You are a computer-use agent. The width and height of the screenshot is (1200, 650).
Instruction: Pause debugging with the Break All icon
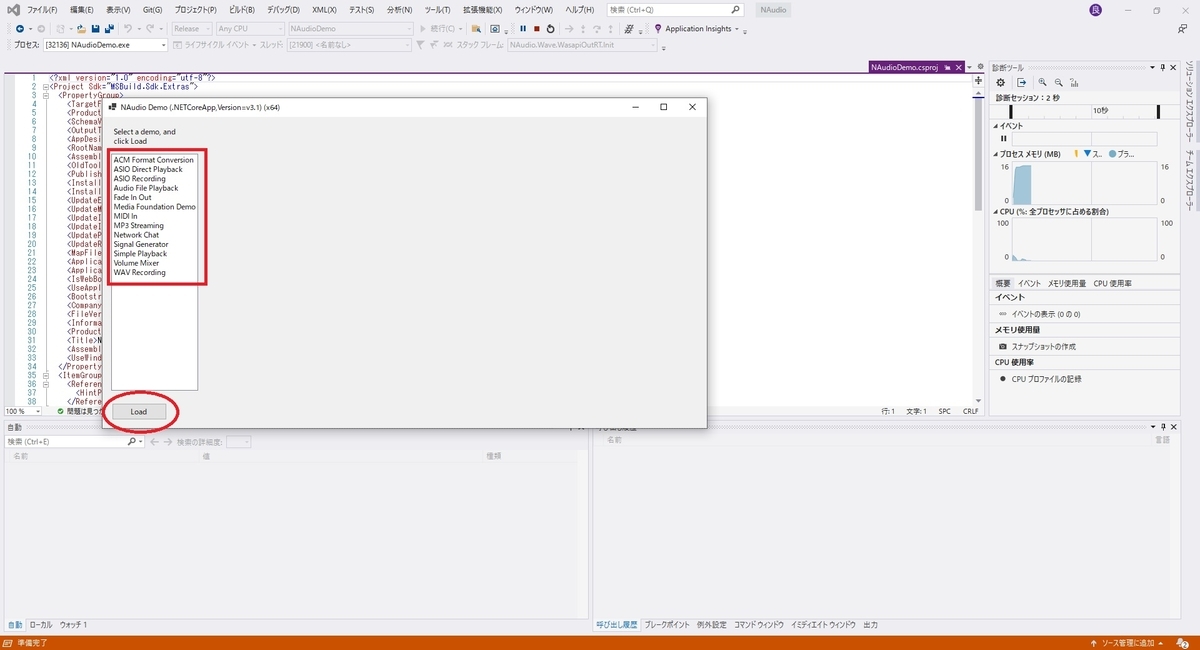(x=523, y=29)
